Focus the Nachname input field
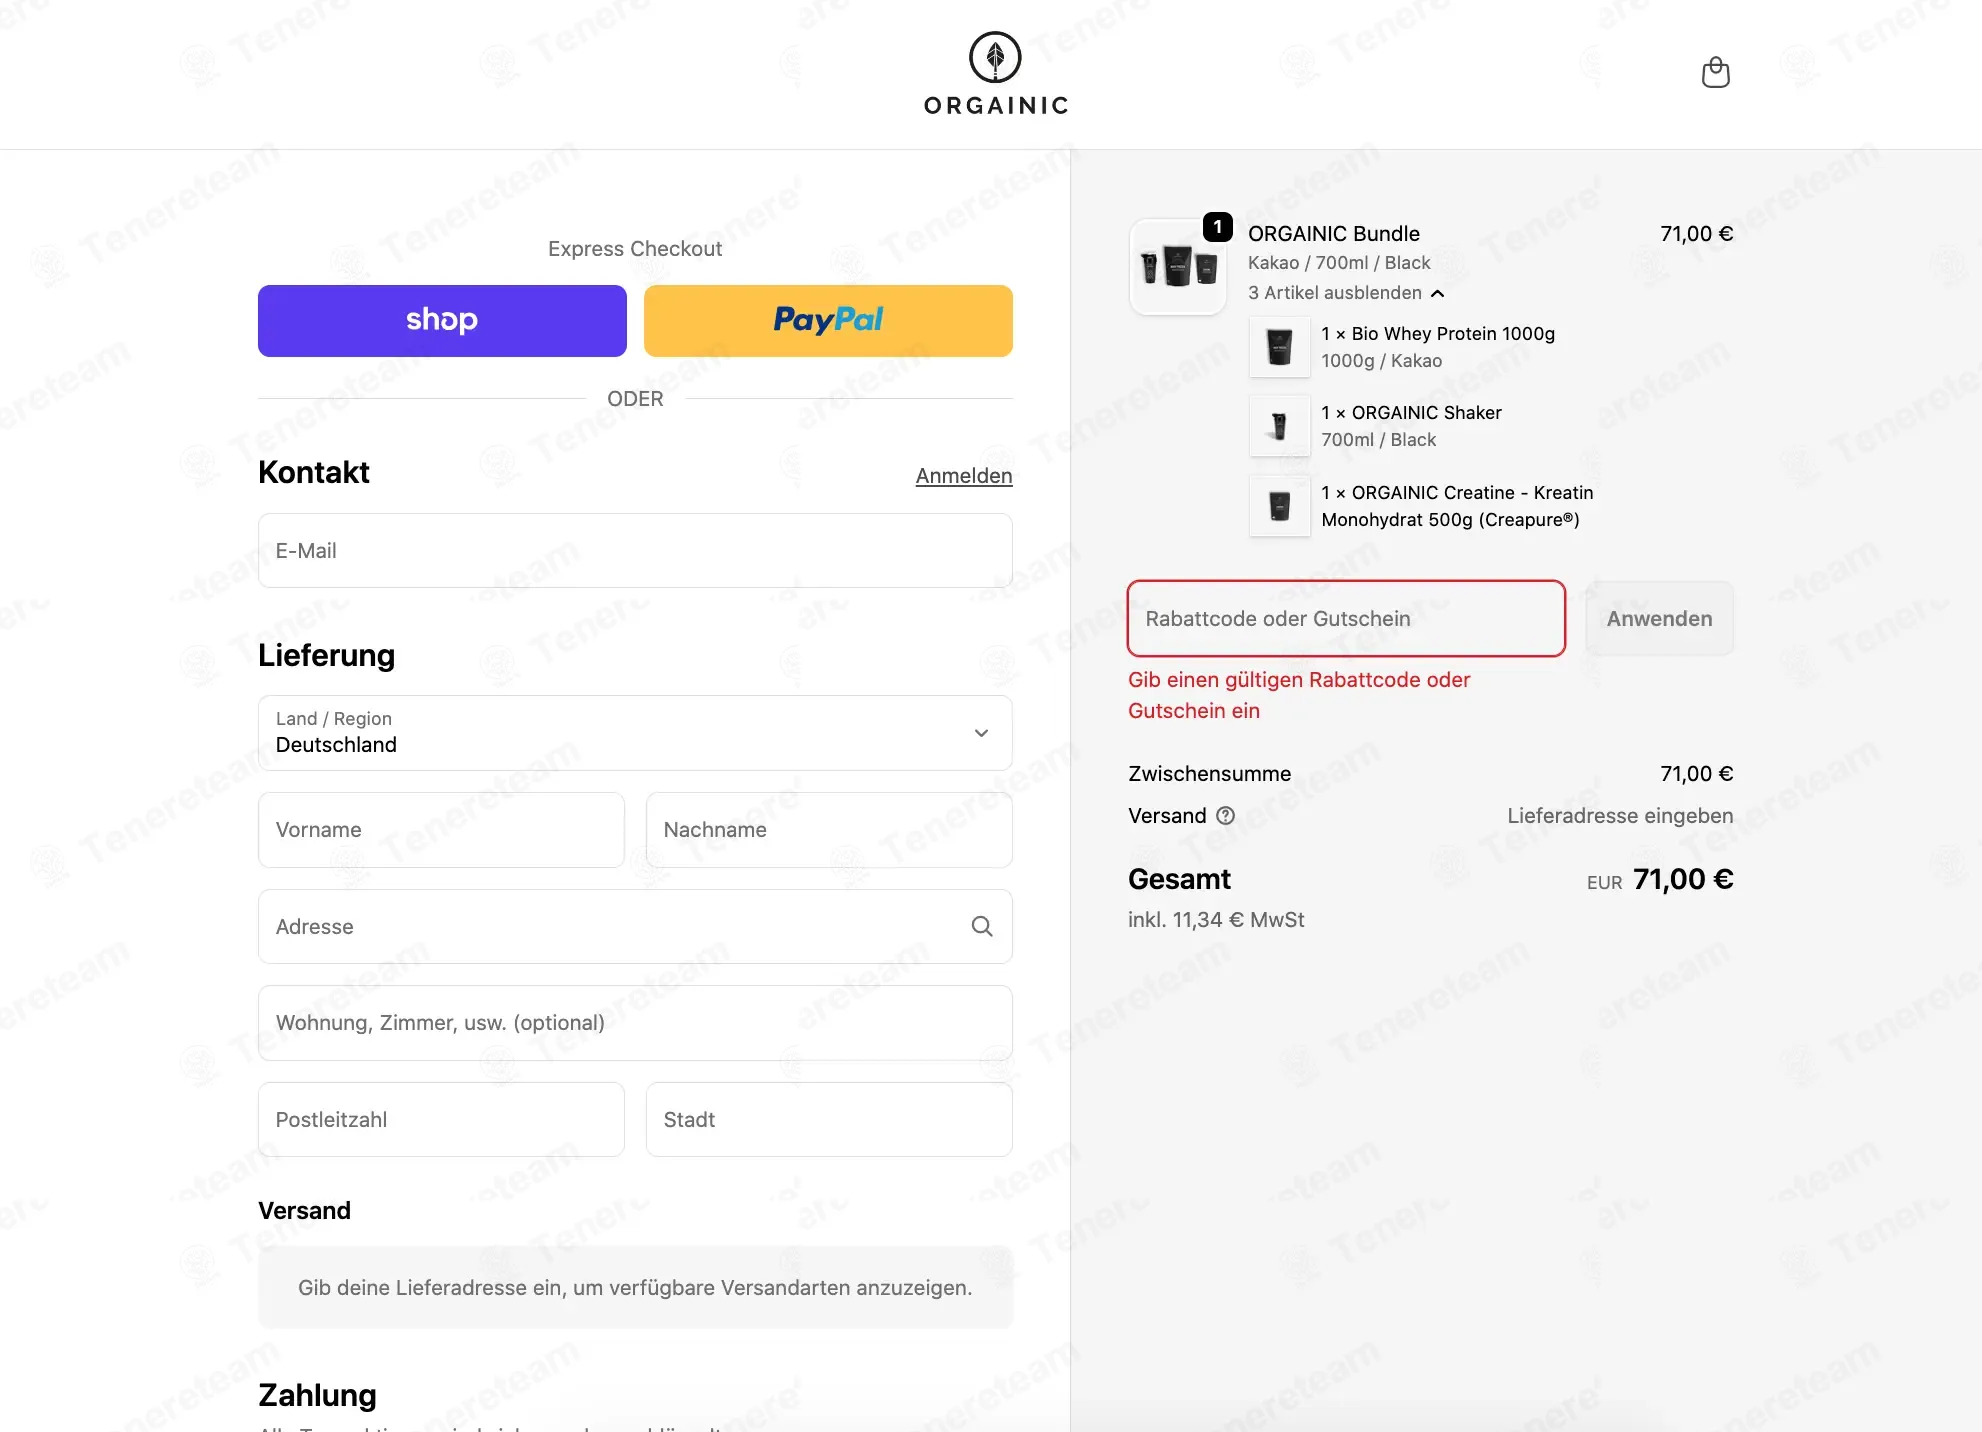This screenshot has width=1982, height=1432. [829, 830]
